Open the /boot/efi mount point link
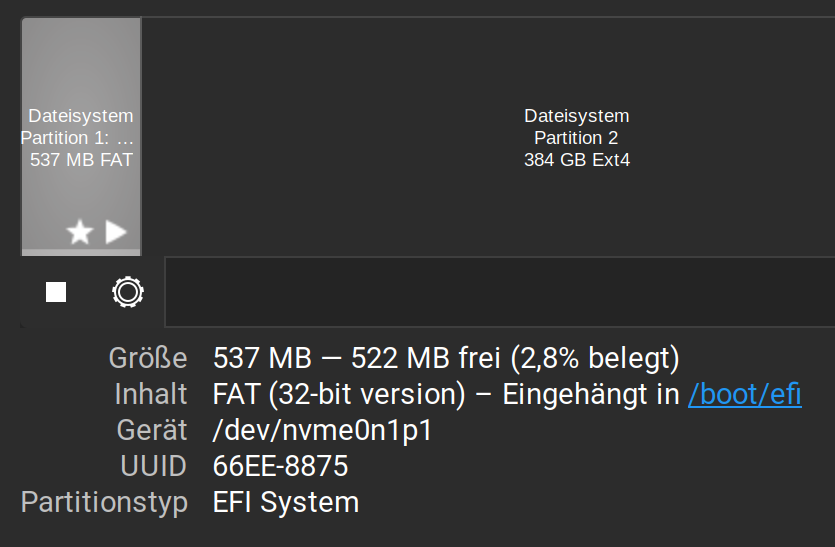 click(x=744, y=394)
